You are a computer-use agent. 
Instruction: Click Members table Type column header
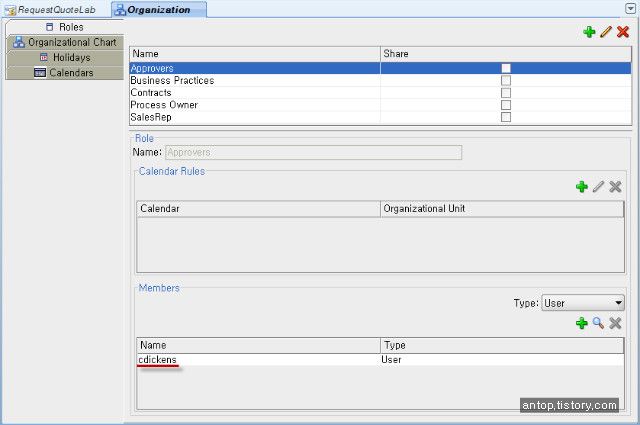click(x=502, y=345)
